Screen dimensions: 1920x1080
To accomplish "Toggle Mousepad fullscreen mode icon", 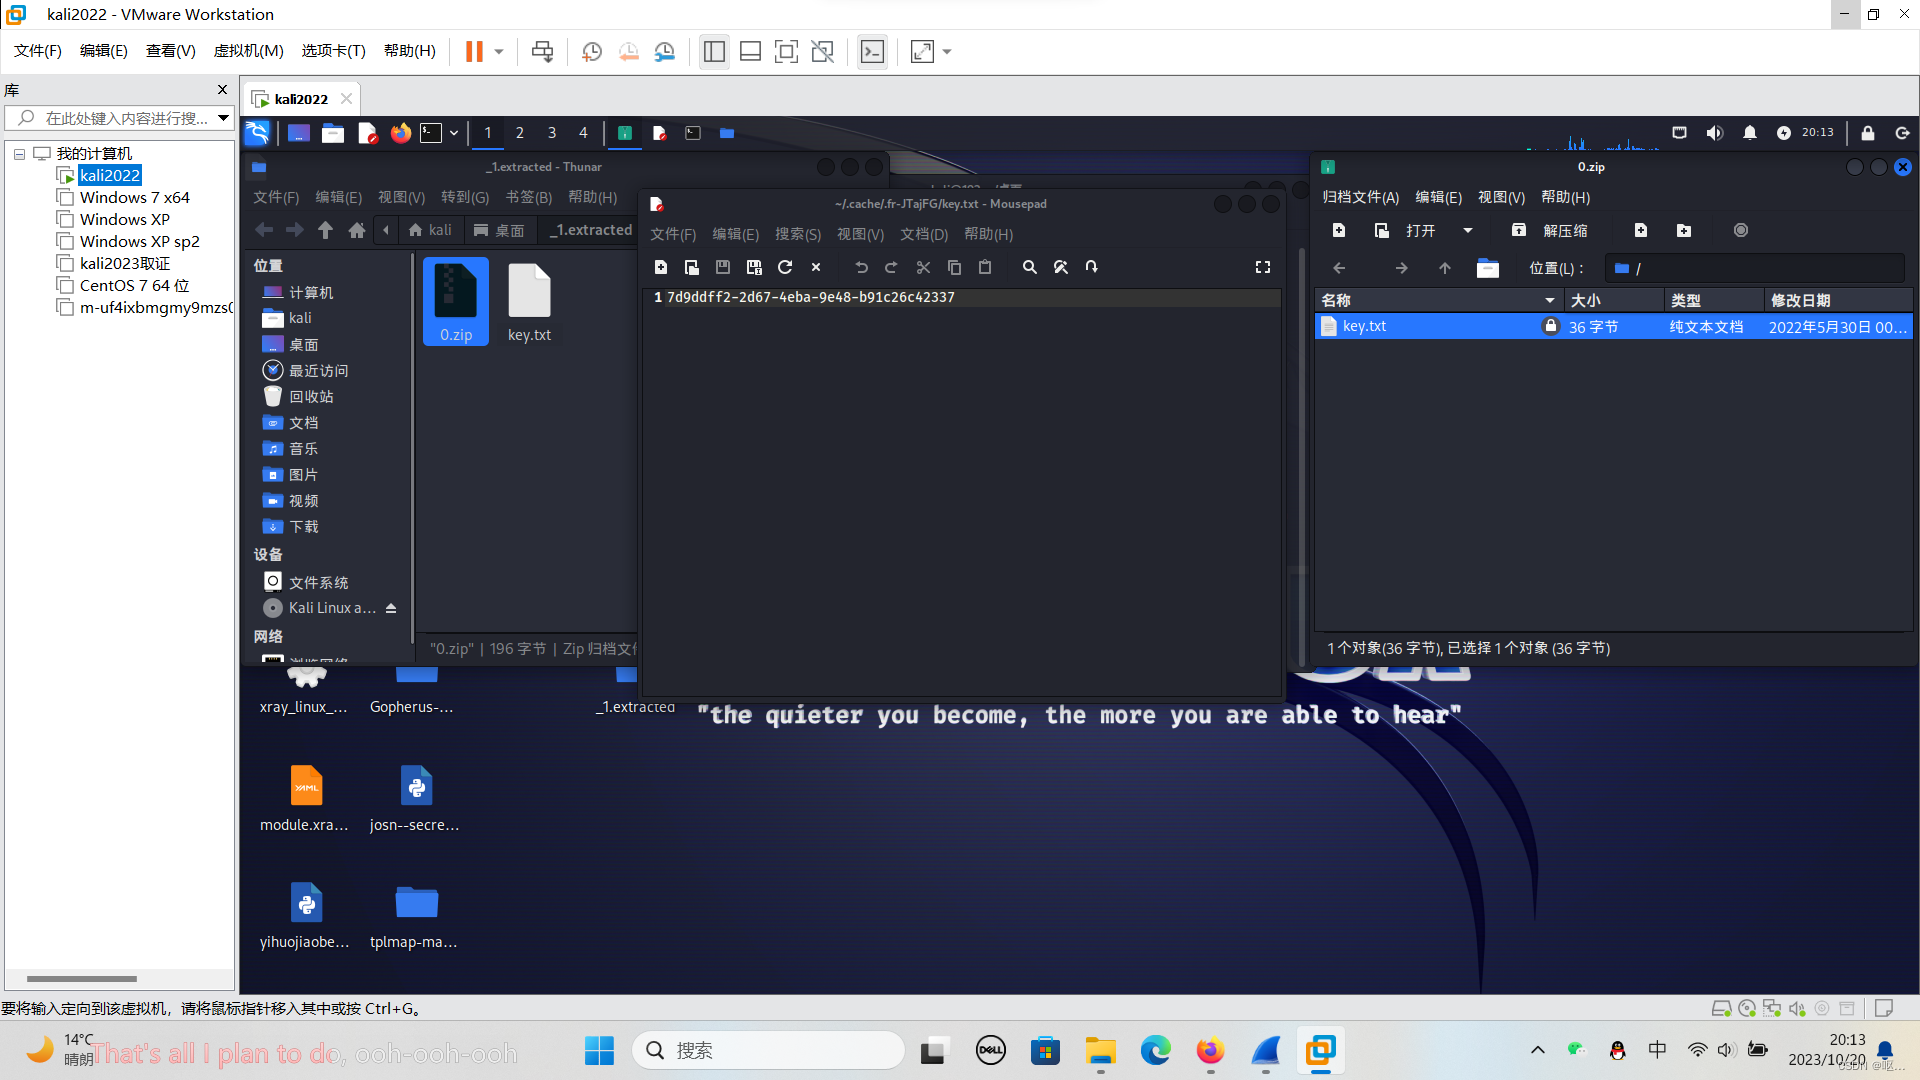I will click(x=1263, y=267).
